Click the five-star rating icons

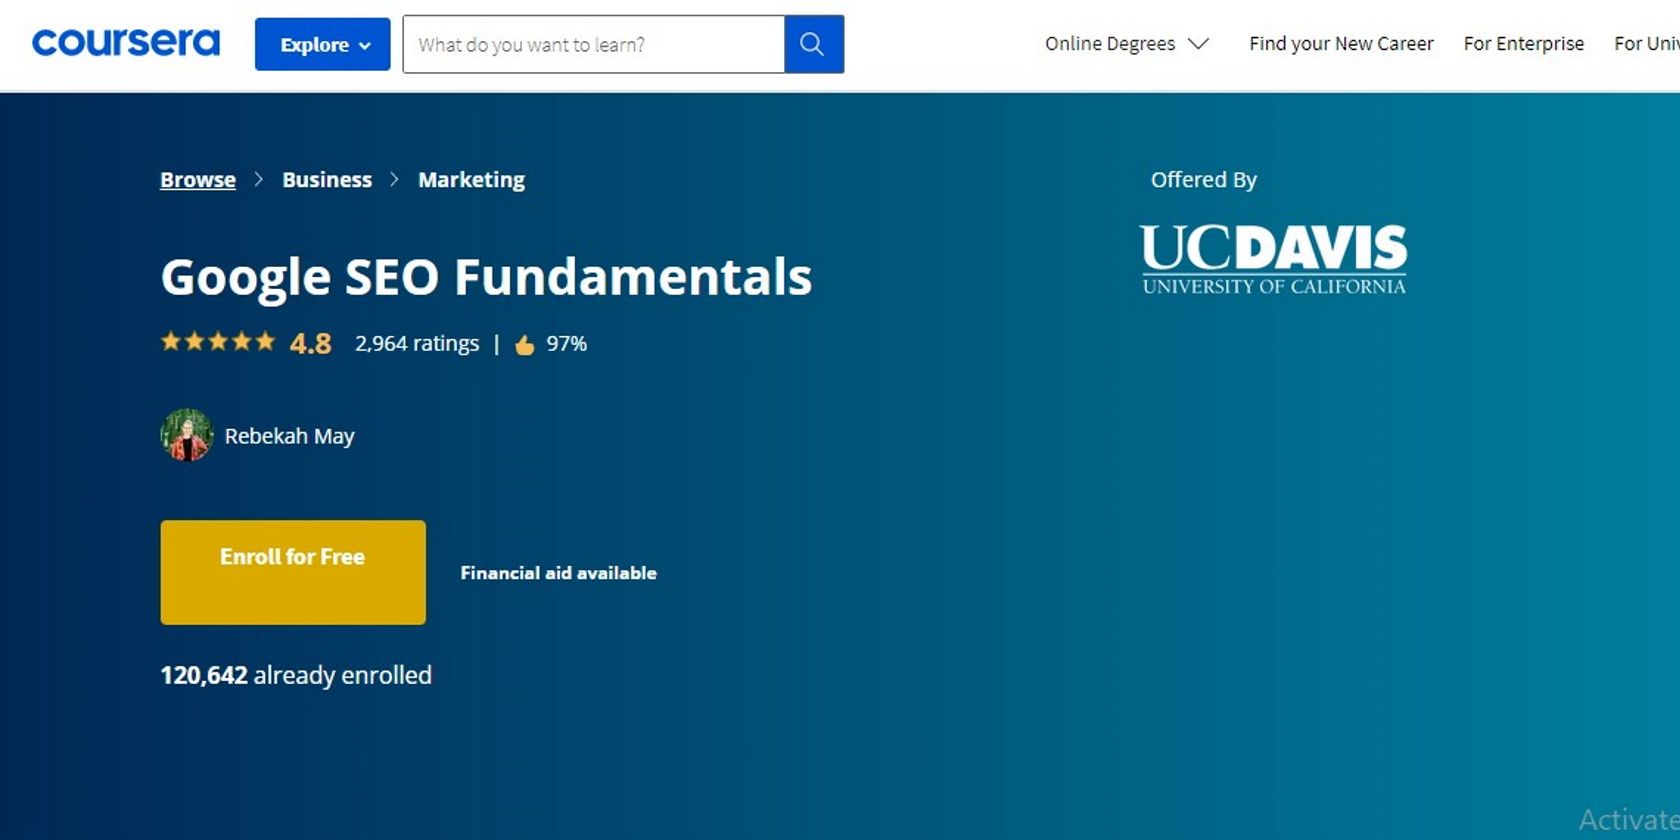pyautogui.click(x=218, y=342)
